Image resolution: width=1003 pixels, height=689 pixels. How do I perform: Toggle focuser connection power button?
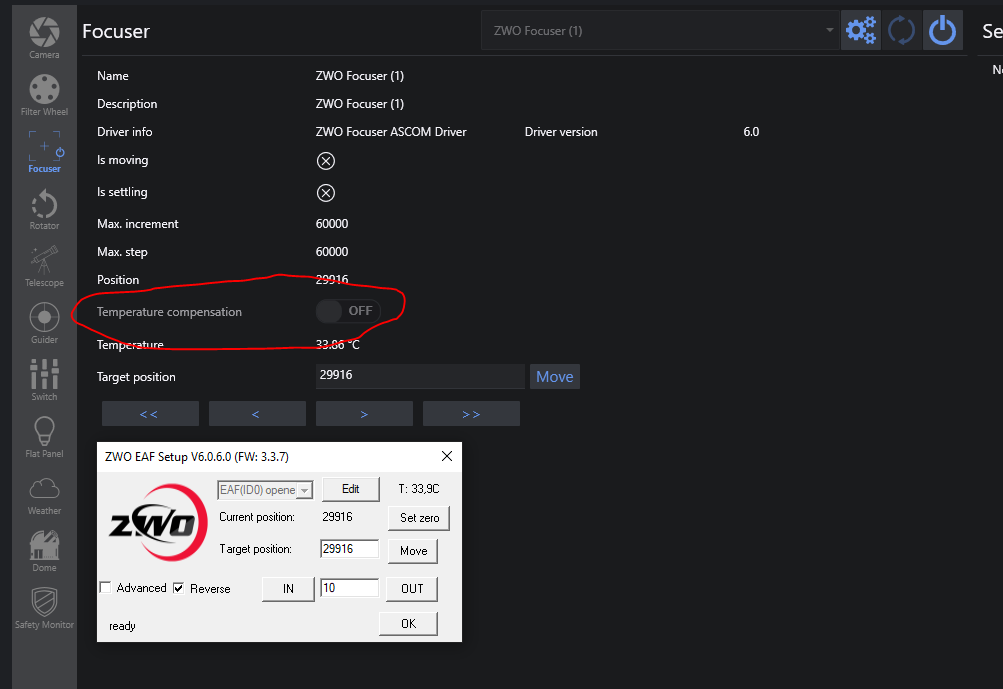coord(942,30)
